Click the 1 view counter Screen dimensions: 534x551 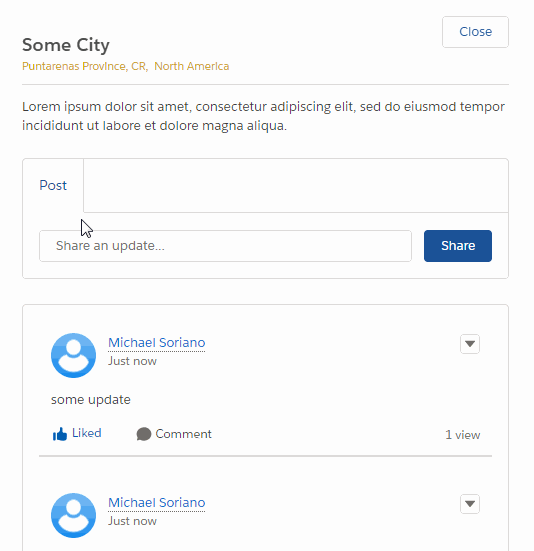[x=462, y=435]
